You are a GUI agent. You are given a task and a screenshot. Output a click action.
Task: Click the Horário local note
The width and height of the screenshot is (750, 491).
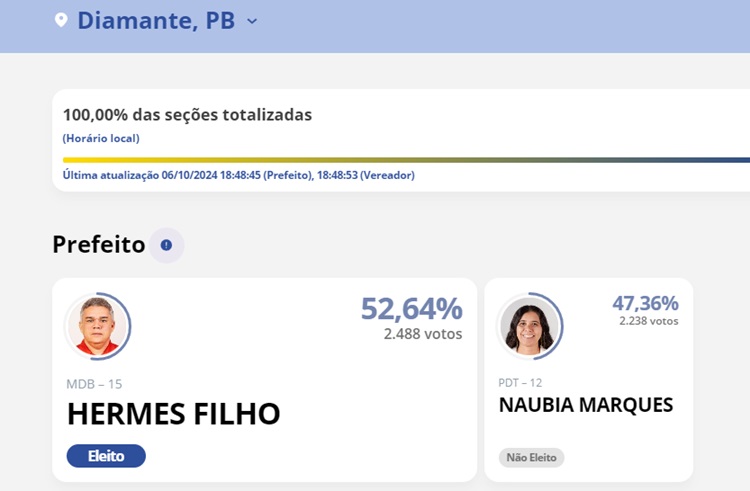tap(101, 138)
